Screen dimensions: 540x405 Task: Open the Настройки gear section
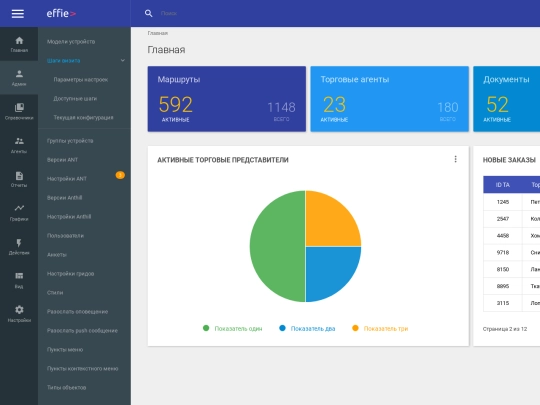[x=19, y=314]
